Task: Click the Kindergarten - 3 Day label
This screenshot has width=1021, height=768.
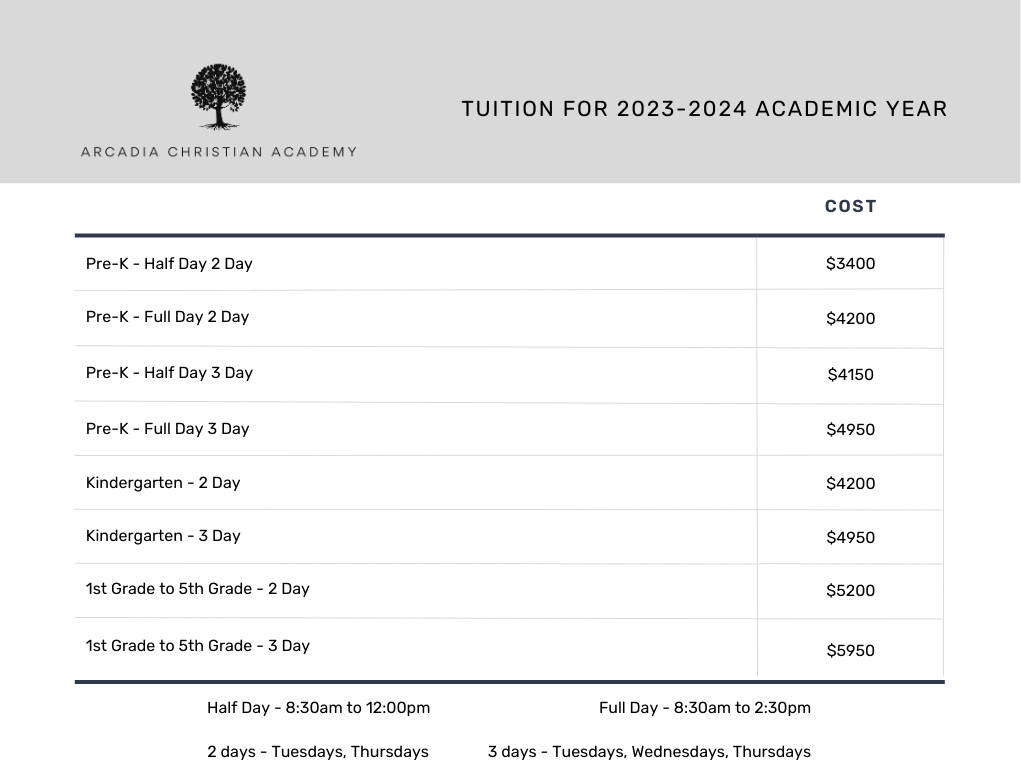Action: [x=163, y=536]
